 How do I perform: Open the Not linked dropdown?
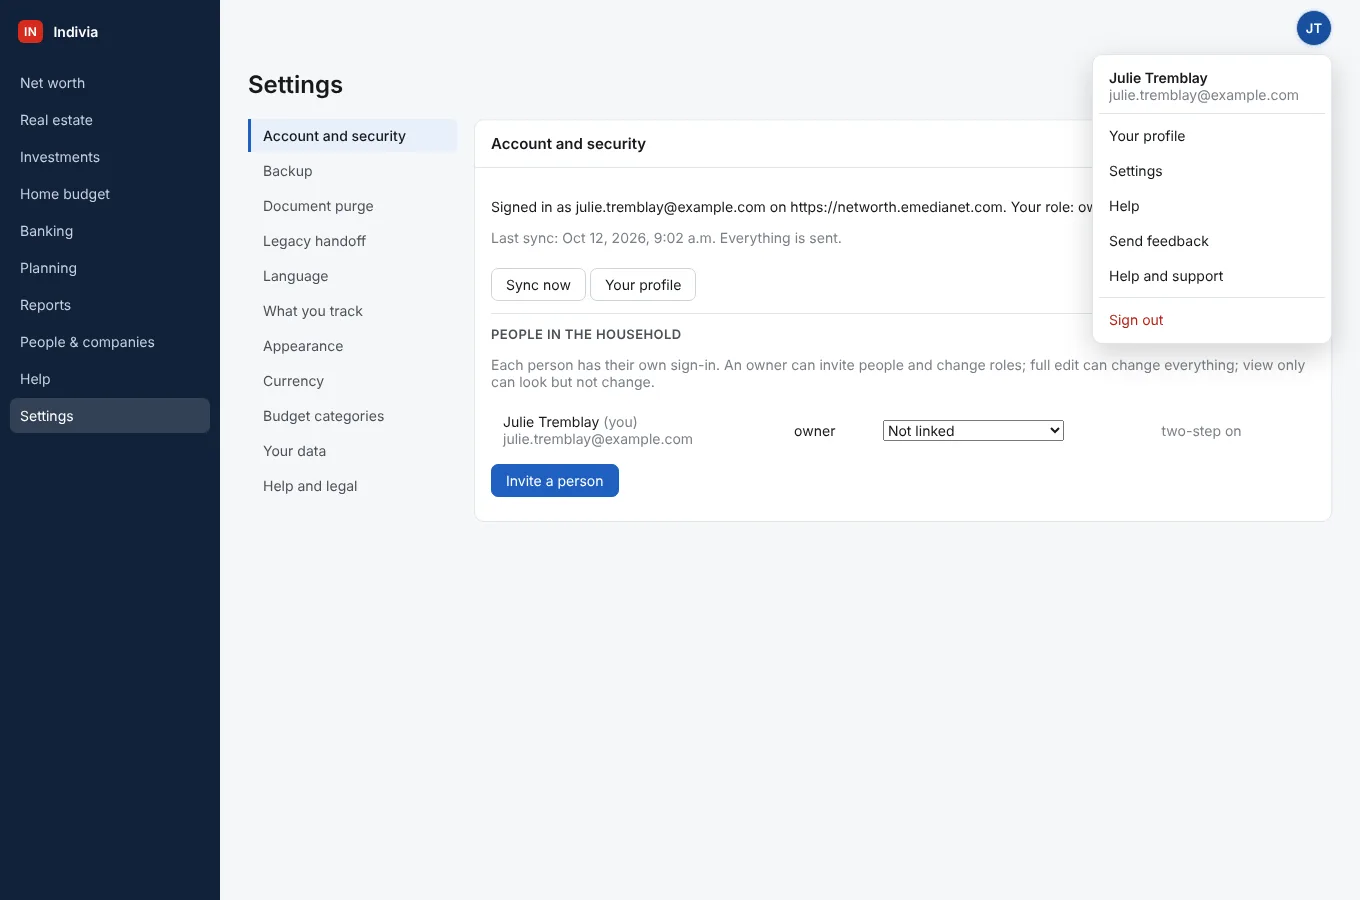[973, 431]
